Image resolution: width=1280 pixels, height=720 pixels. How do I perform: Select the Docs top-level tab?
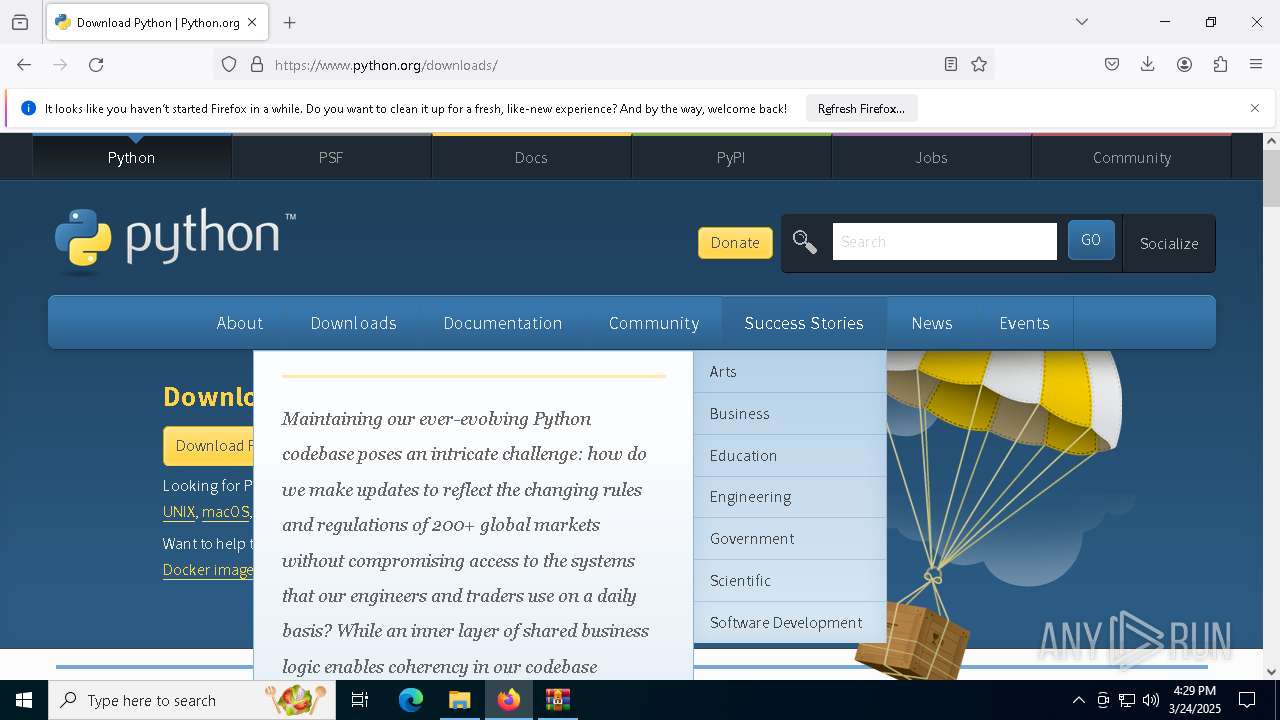pyautogui.click(x=531, y=157)
